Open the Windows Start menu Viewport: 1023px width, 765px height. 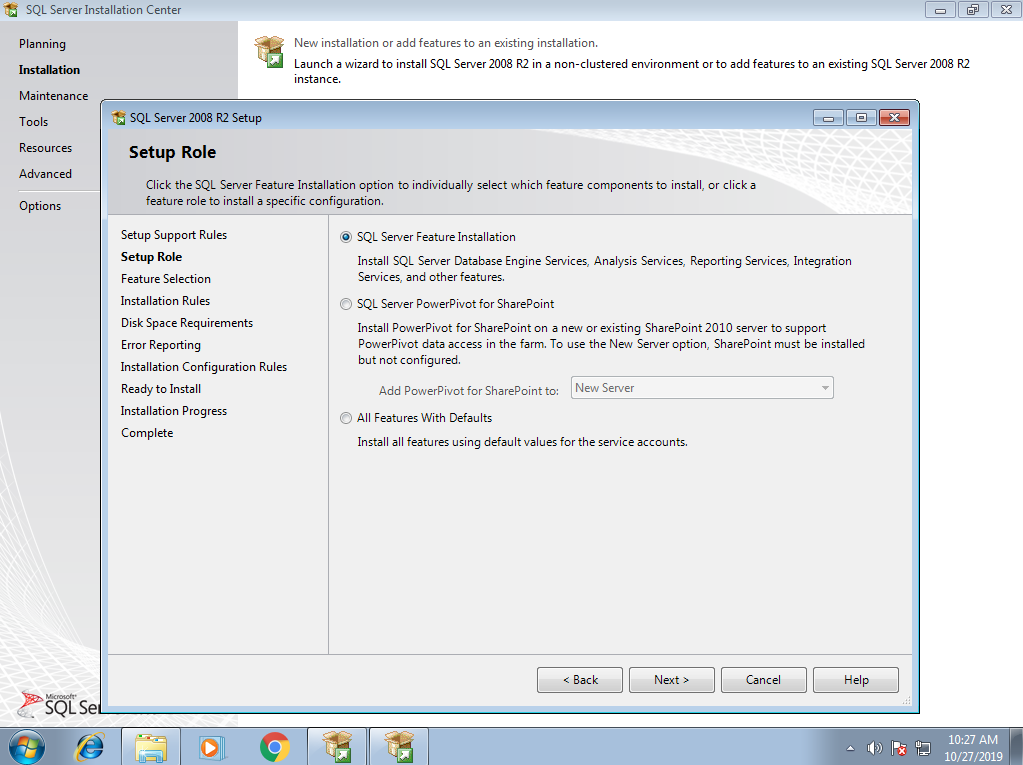click(27, 747)
